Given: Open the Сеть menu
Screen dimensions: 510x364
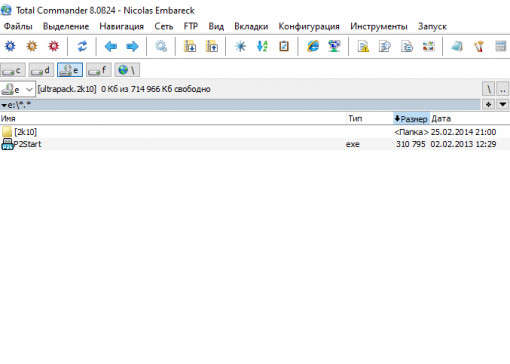Looking at the screenshot, I should (163, 26).
